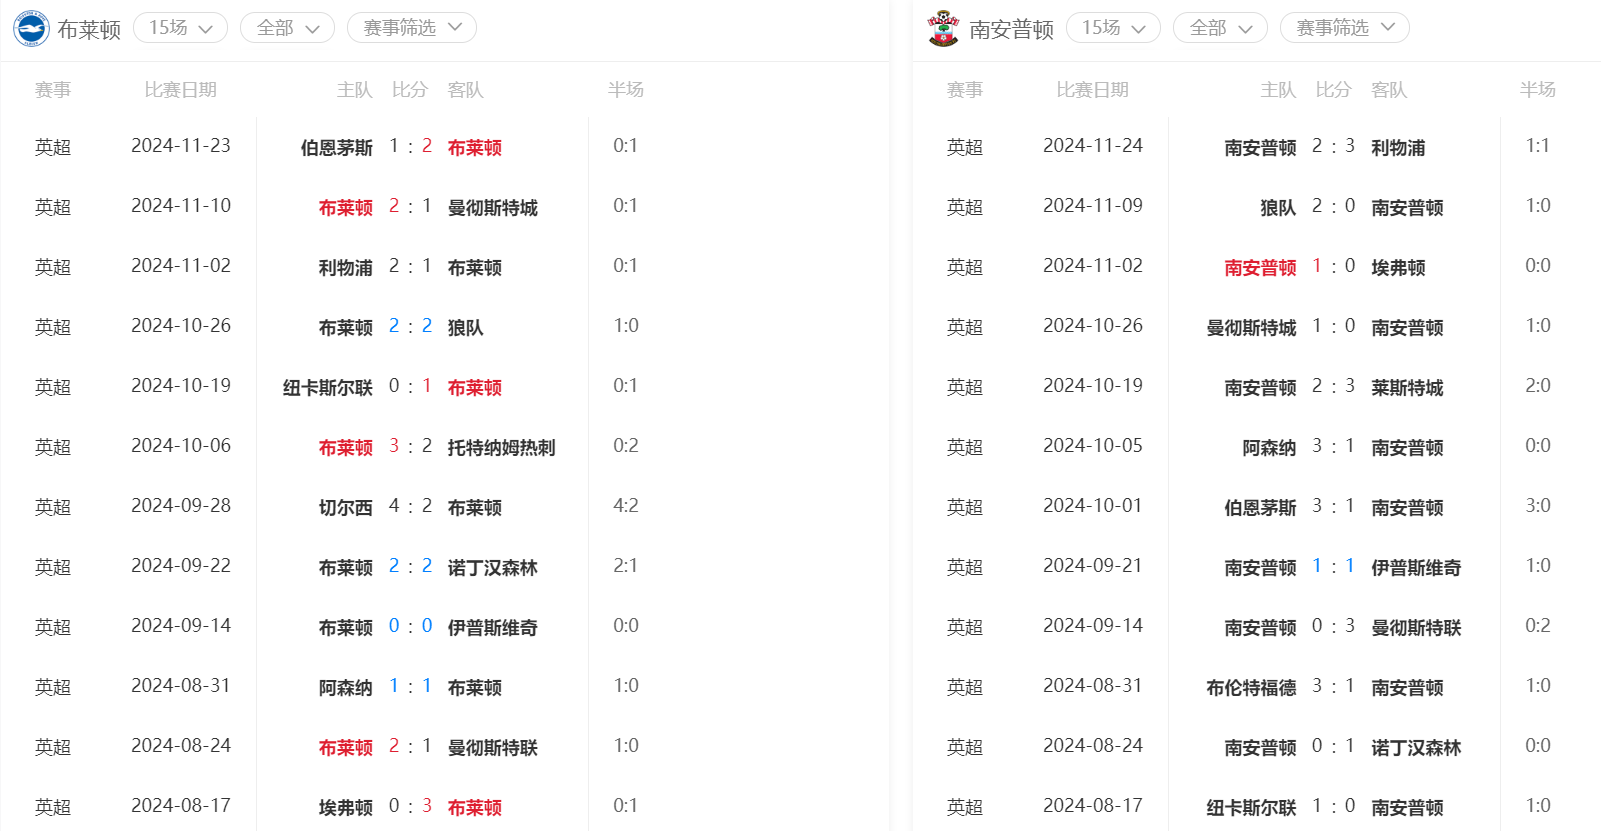Viewport: 1601px width, 831px height.
Task: Click 诺丁汉森林 in Brighton's 2024-09-22 match
Action: [x=493, y=568]
